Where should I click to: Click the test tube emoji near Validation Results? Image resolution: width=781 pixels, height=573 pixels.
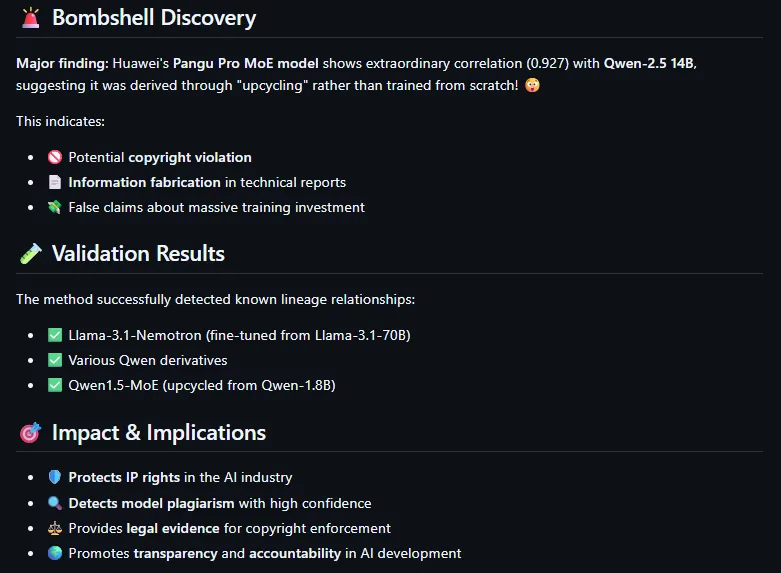click(31, 254)
